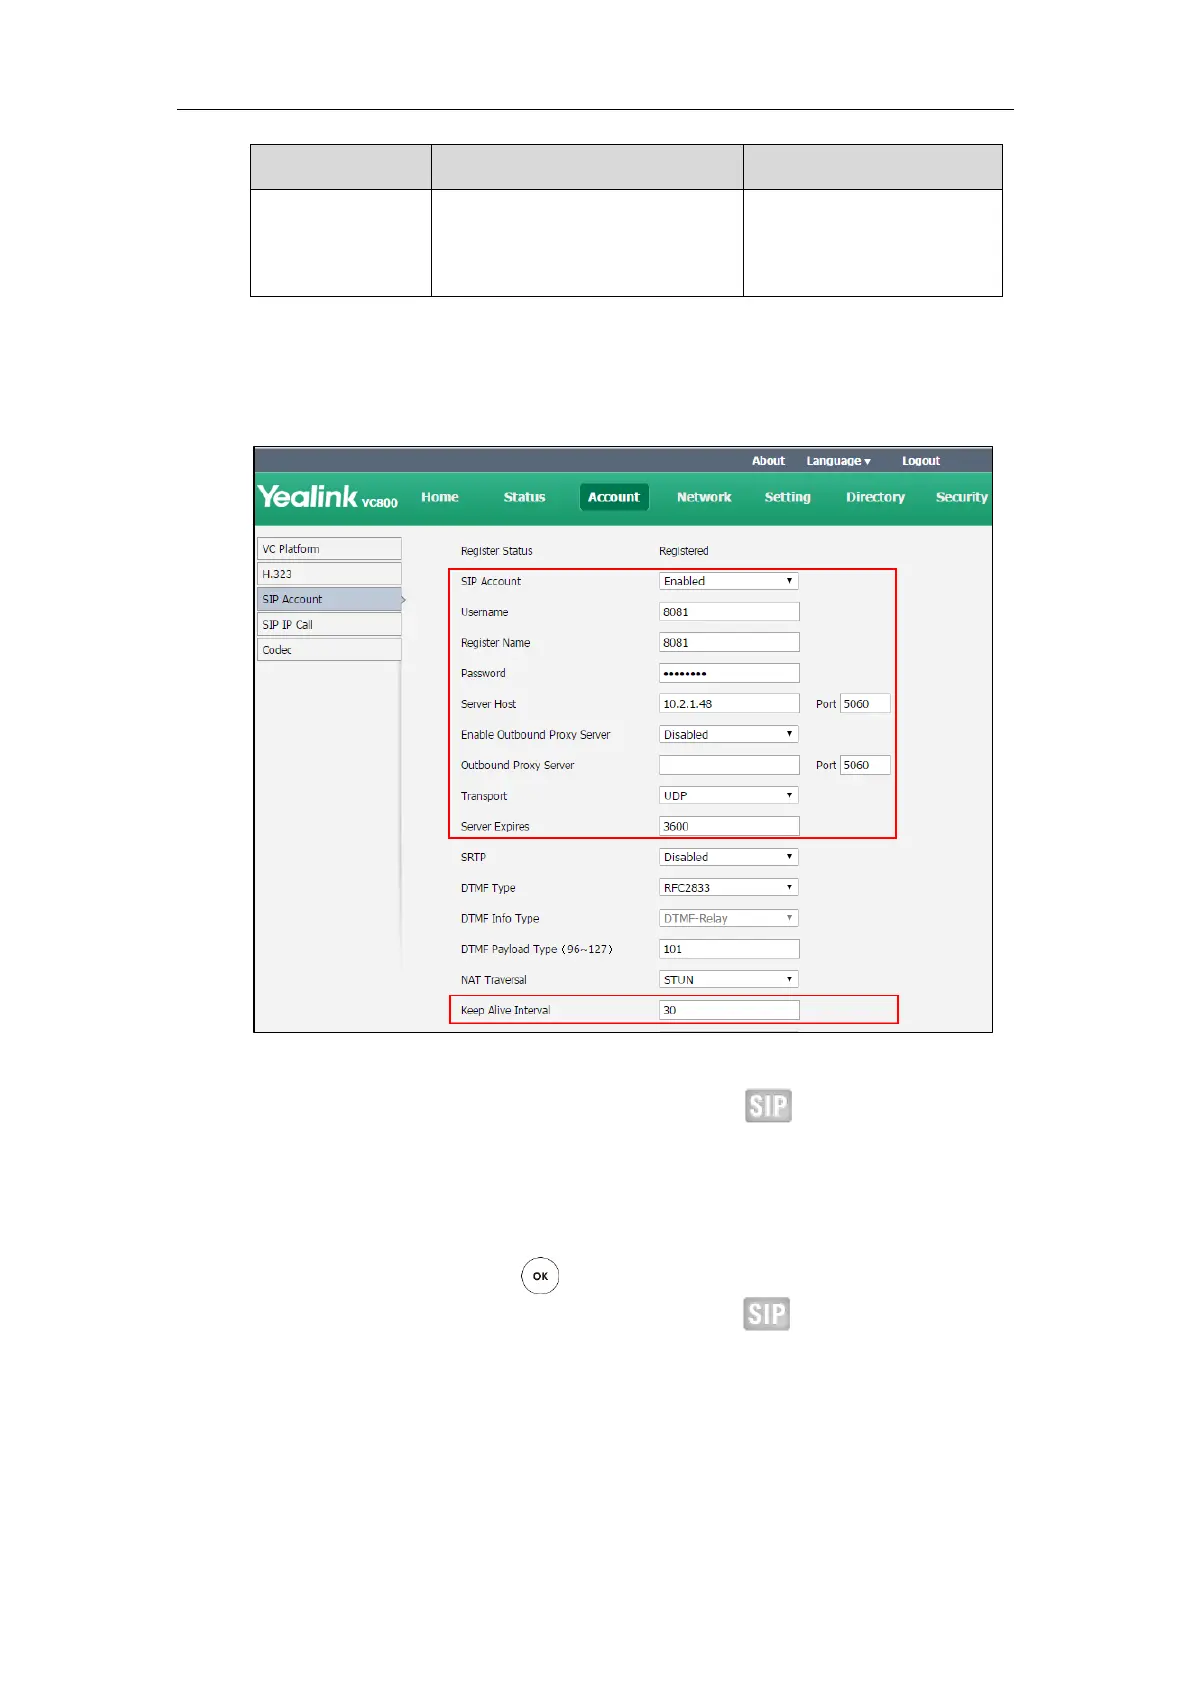The width and height of the screenshot is (1191, 1684).
Task: Open the SIP Account Enabled dropdown
Action: tap(729, 581)
